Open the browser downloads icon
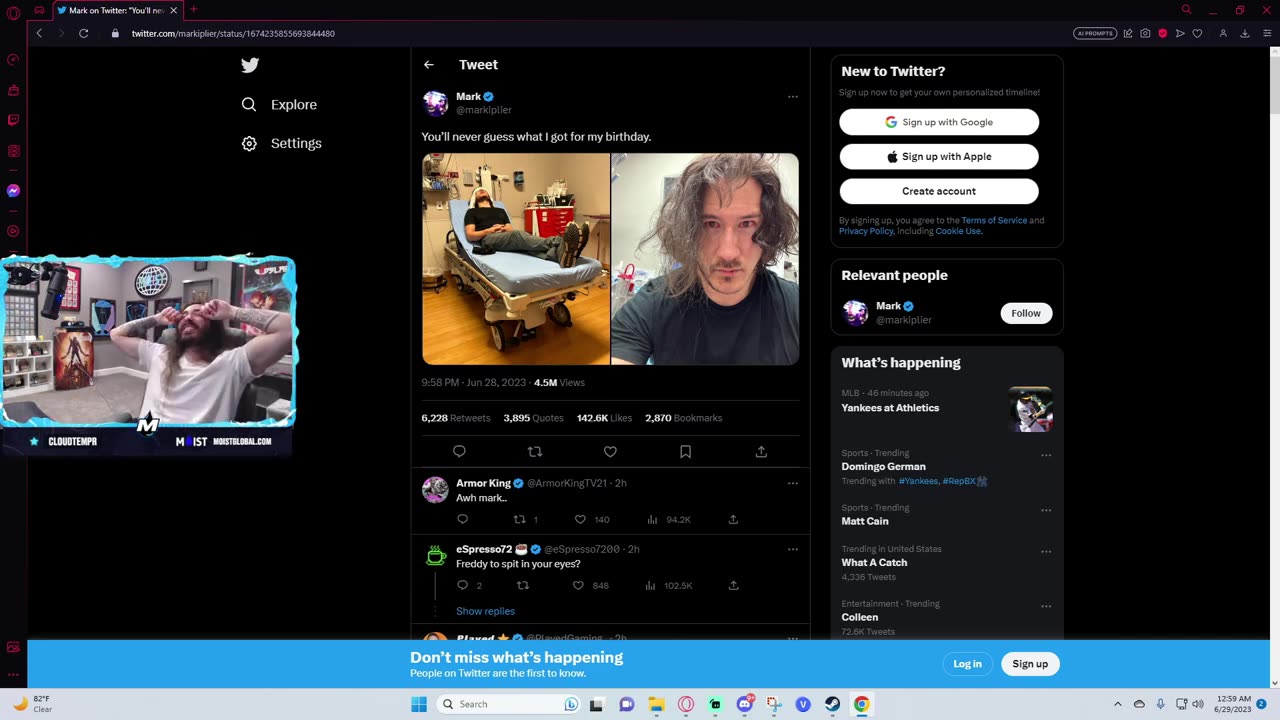 pos(1245,33)
